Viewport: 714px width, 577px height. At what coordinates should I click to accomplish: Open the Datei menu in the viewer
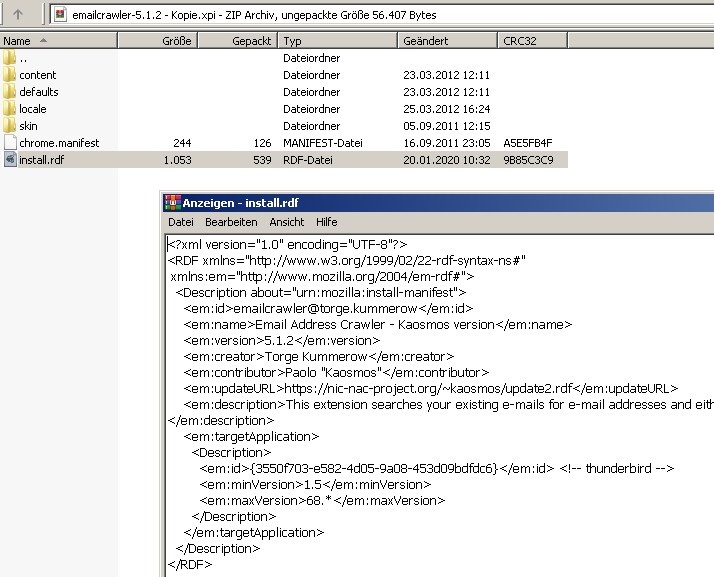click(181, 222)
